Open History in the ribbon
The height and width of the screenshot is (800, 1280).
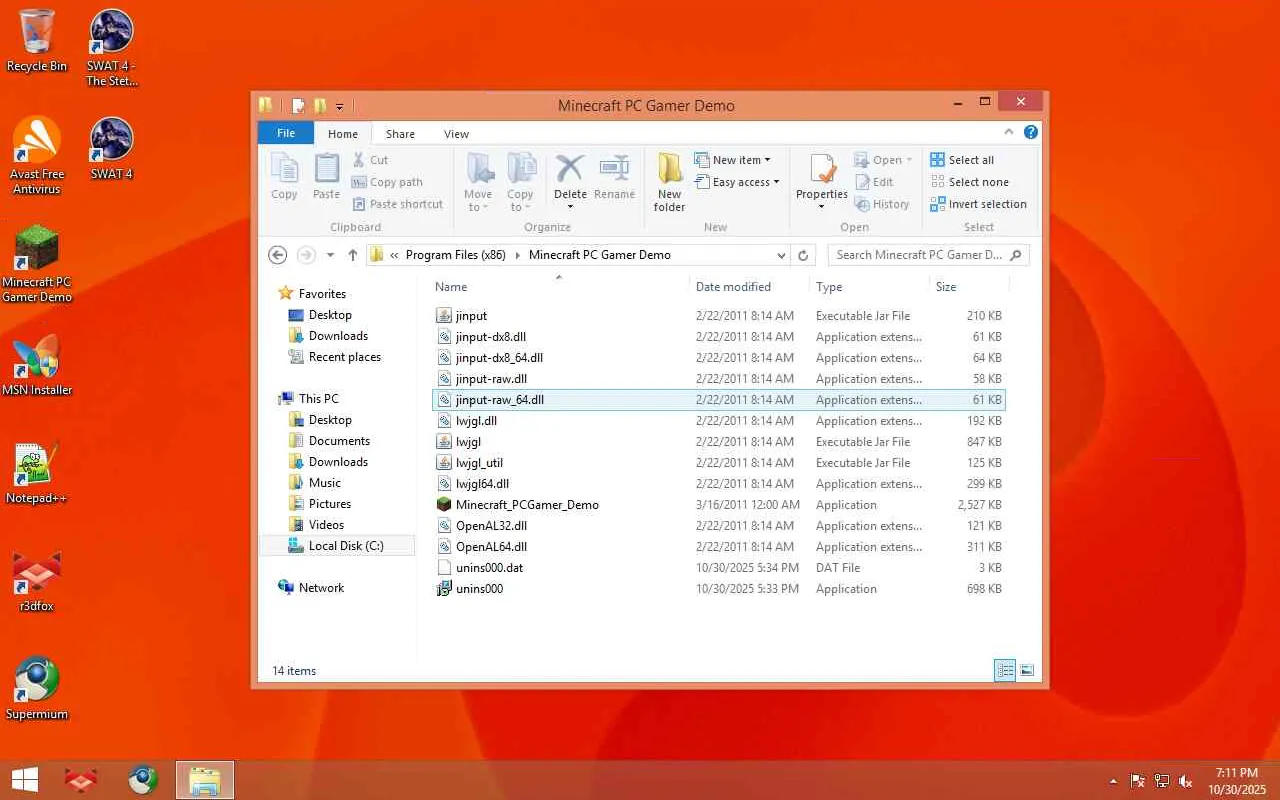(x=882, y=204)
